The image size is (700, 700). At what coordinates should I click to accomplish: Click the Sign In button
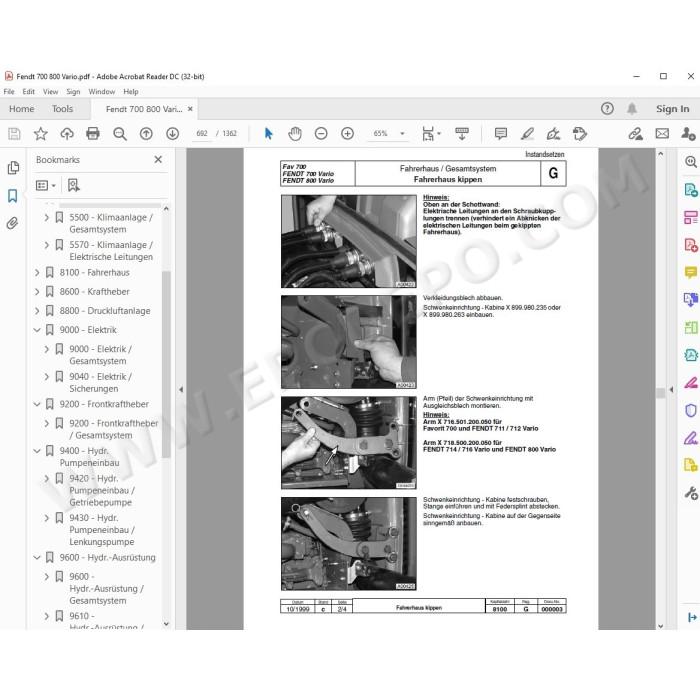point(672,108)
